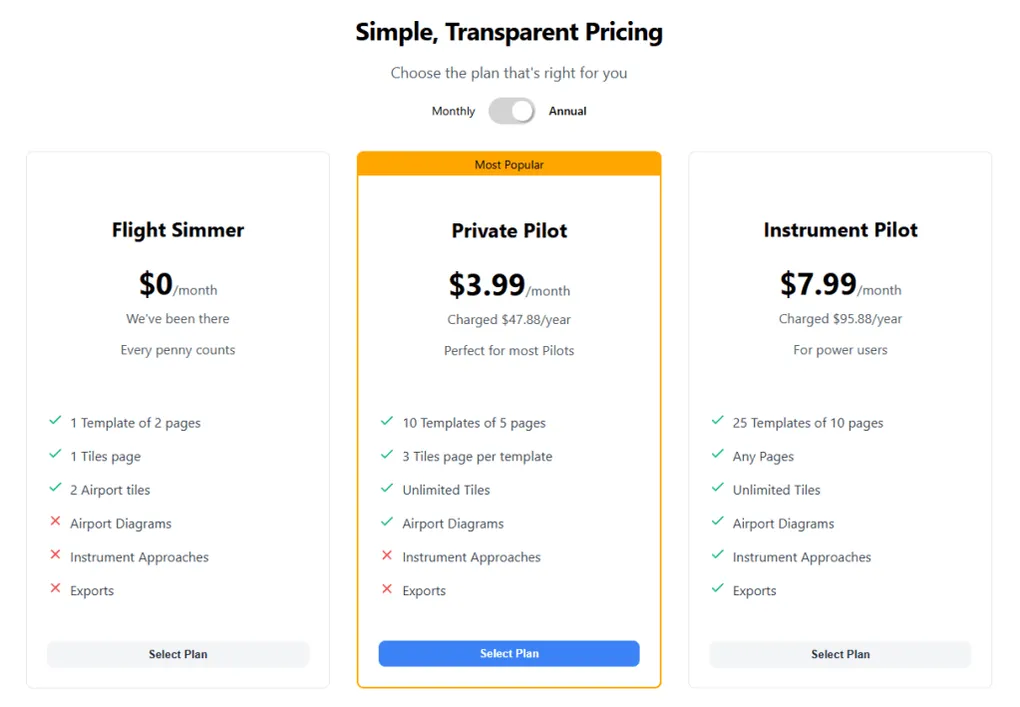Click the Private Pilot plan heading
1020x707 pixels.
pyautogui.click(x=509, y=231)
